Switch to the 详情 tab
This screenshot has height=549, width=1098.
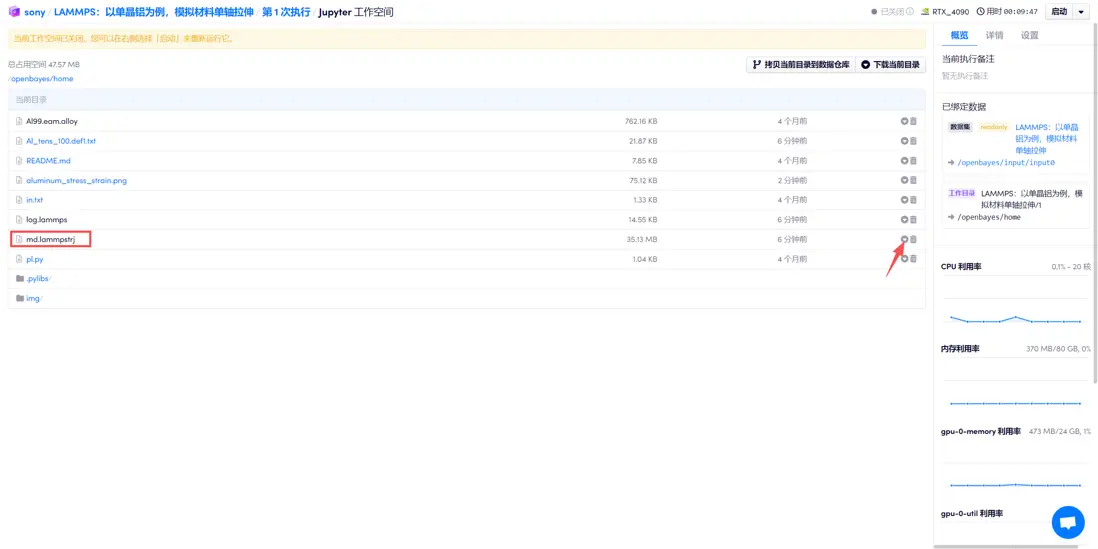click(x=994, y=36)
